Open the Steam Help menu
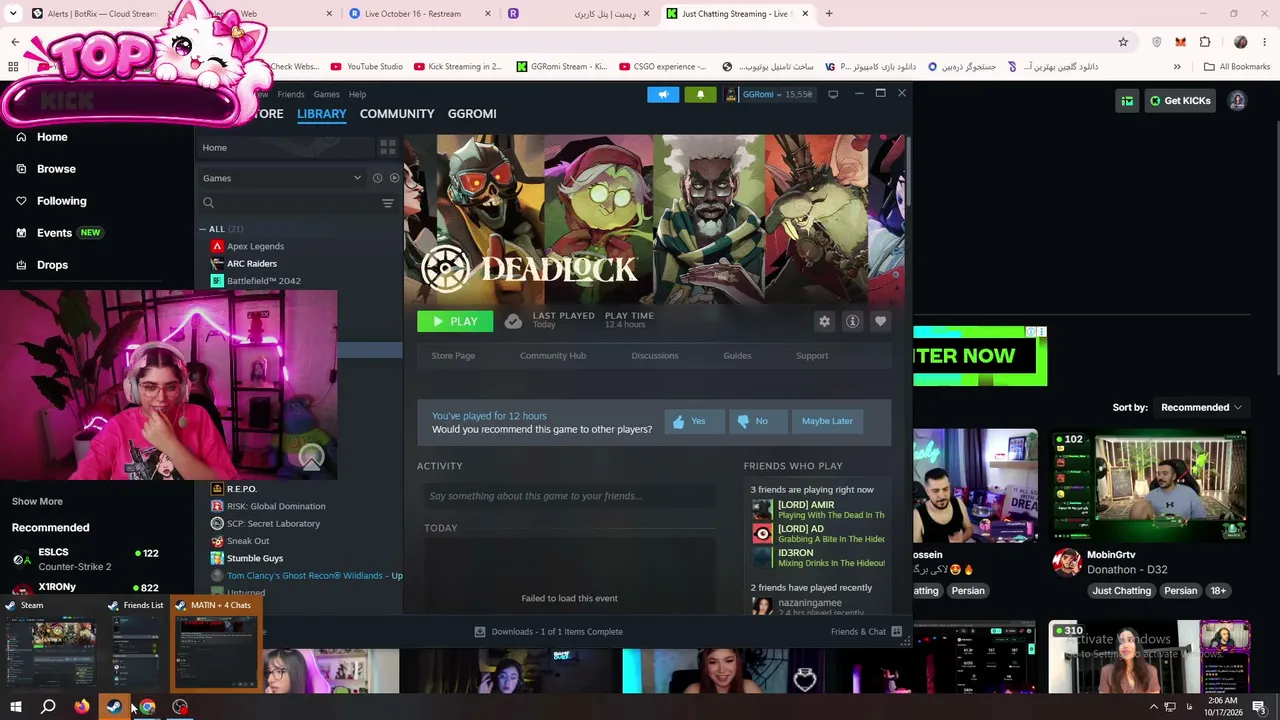 357,94
